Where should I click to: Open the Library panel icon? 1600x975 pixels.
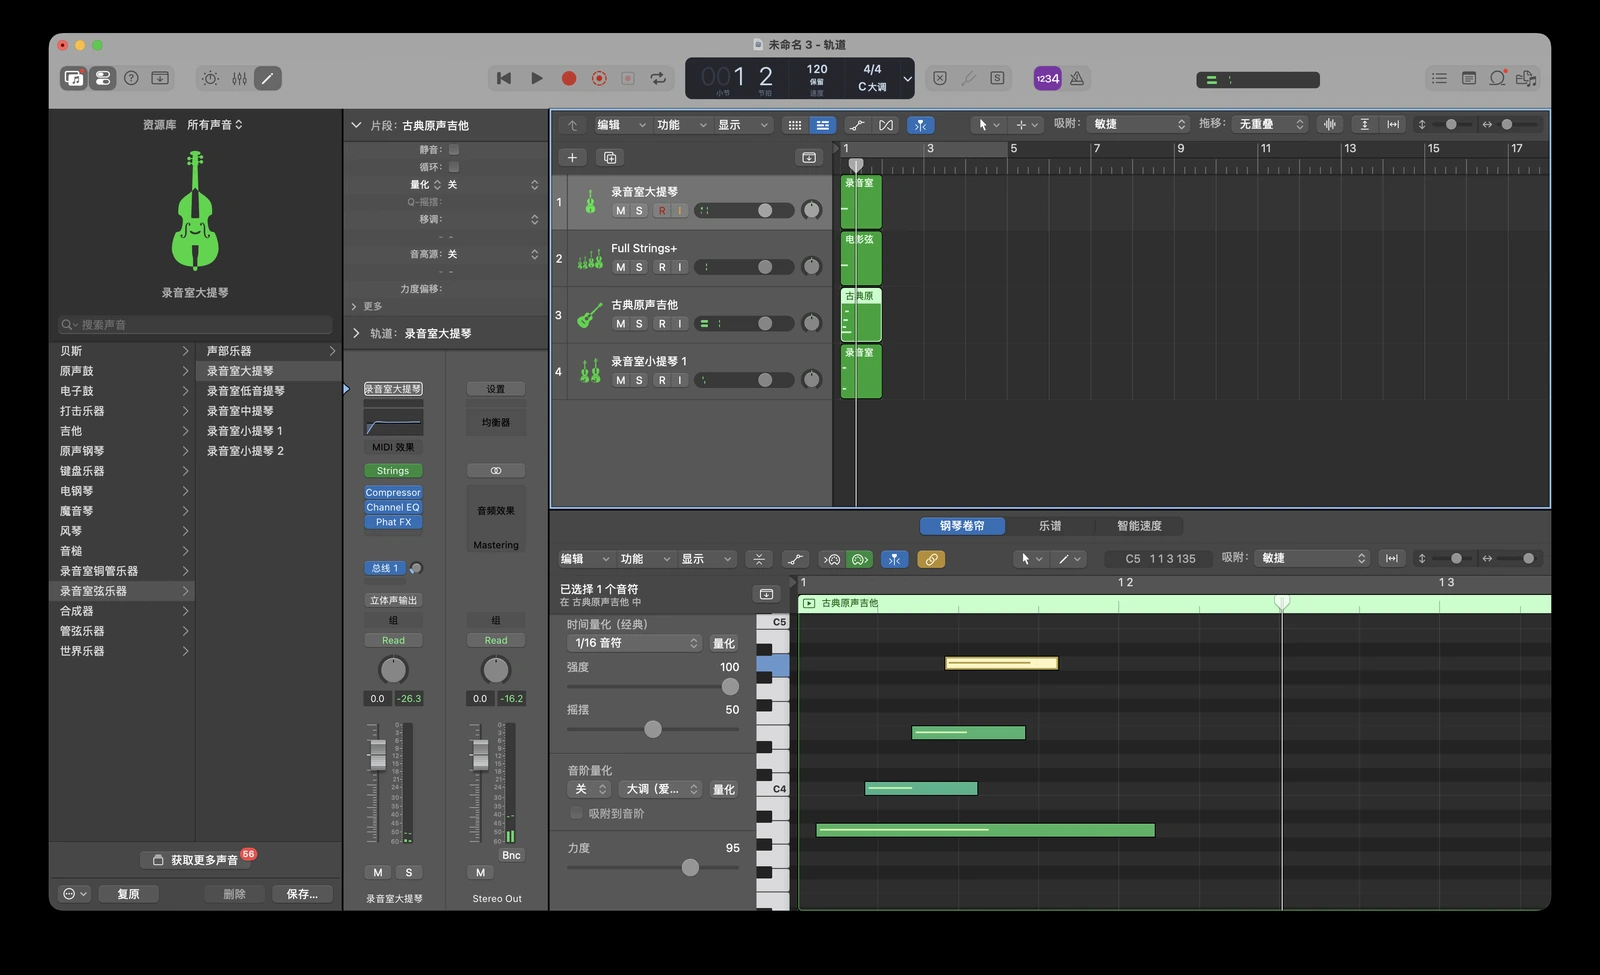coord(74,78)
